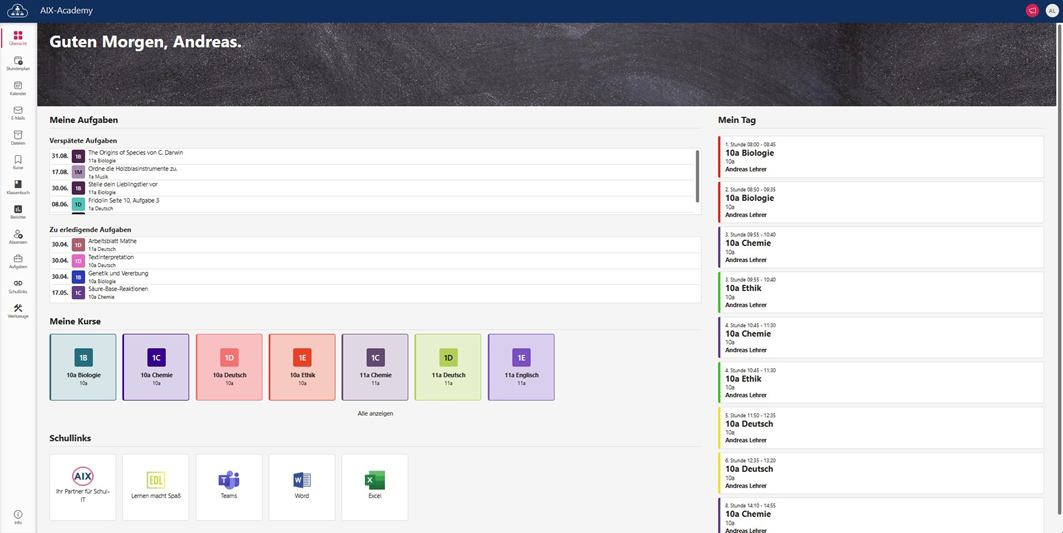Launch the Teams school link
The width and height of the screenshot is (1063, 533).
[x=229, y=487]
